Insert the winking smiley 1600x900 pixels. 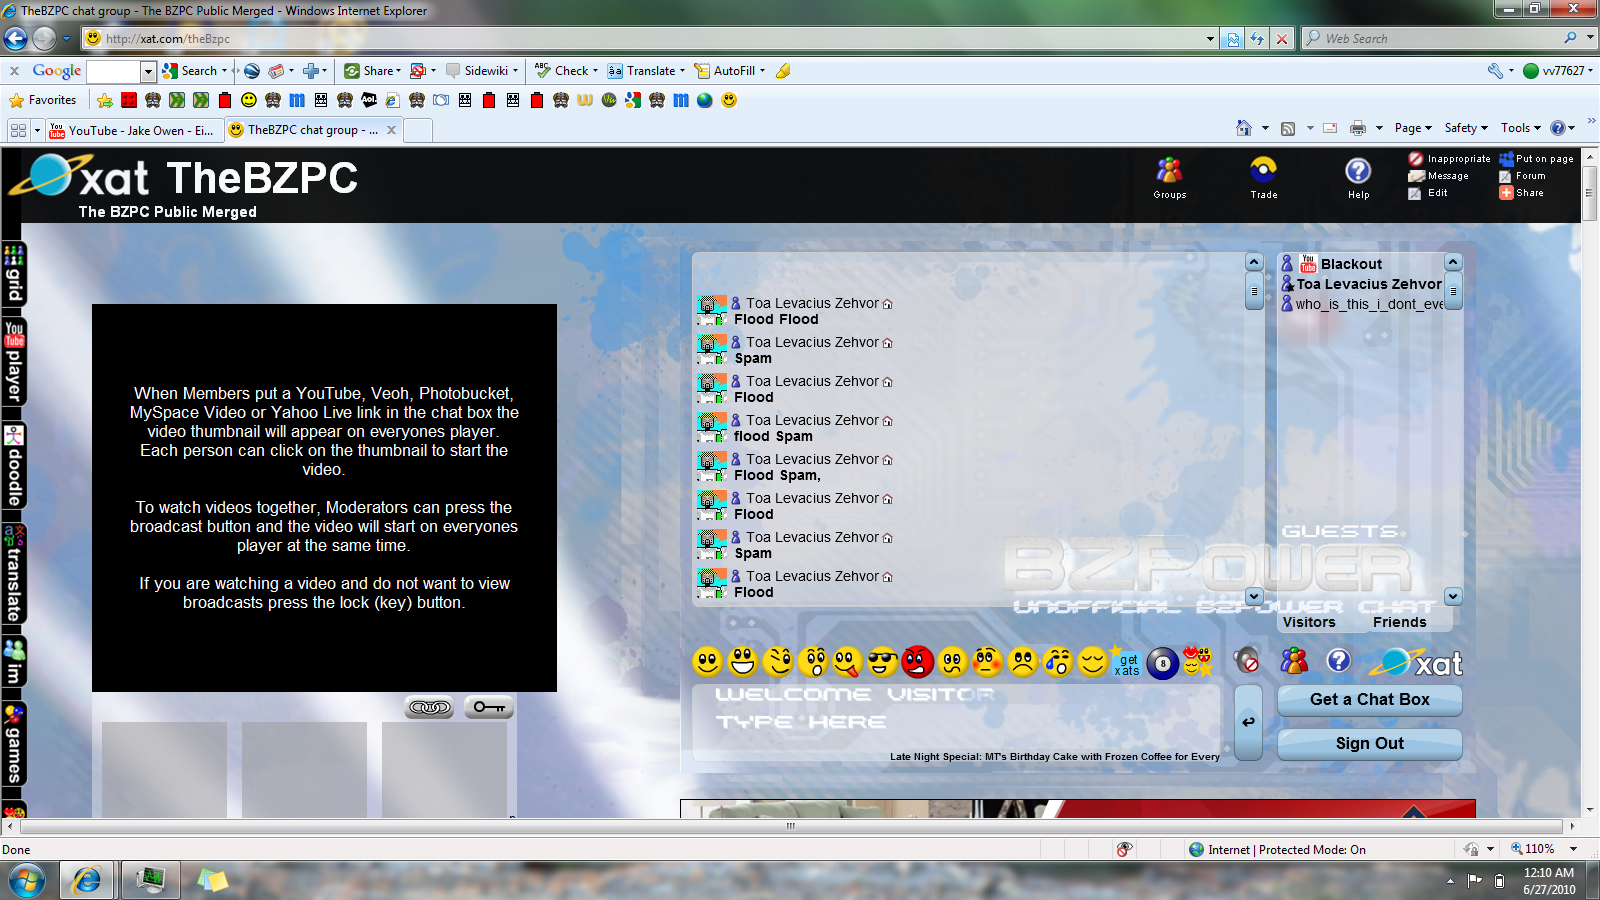[x=777, y=662]
